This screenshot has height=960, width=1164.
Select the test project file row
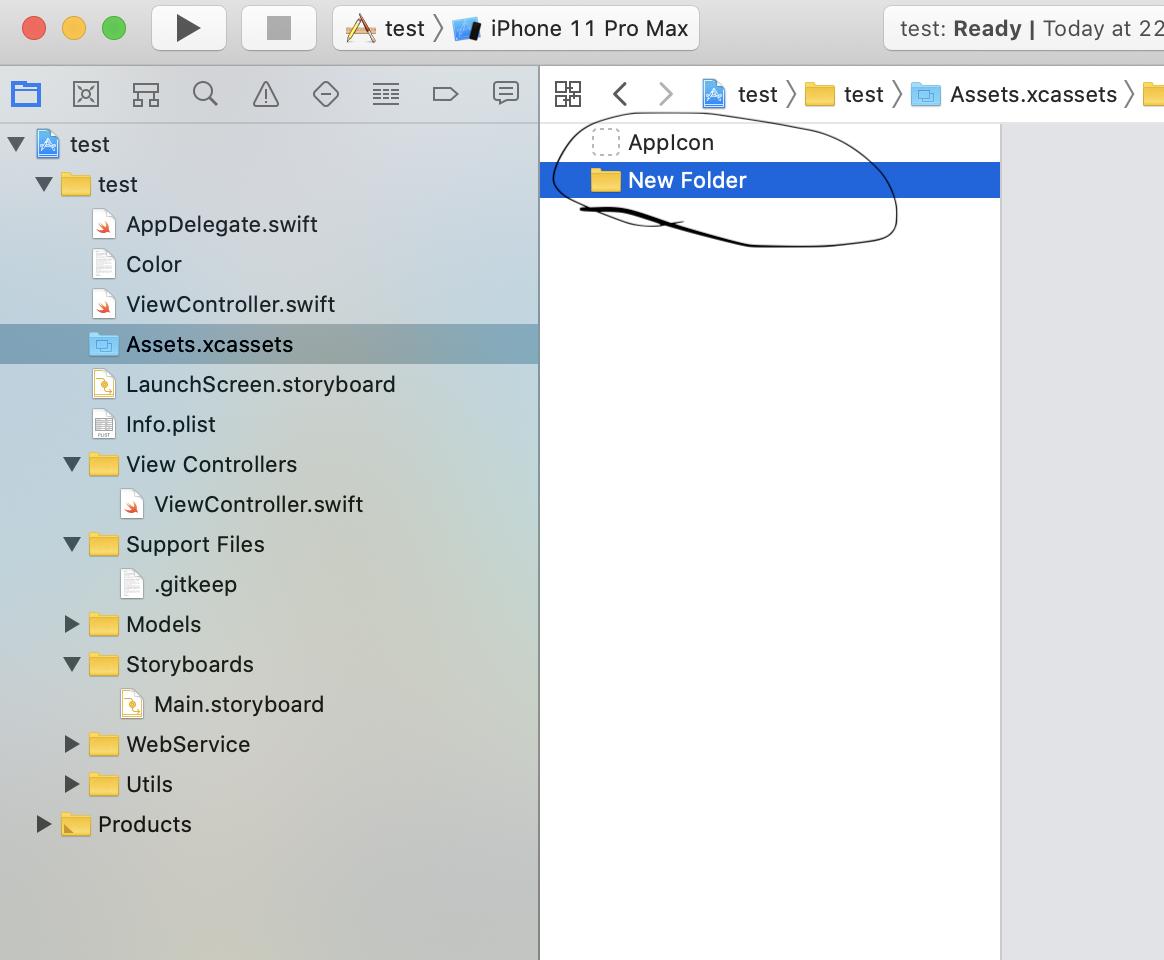269,144
